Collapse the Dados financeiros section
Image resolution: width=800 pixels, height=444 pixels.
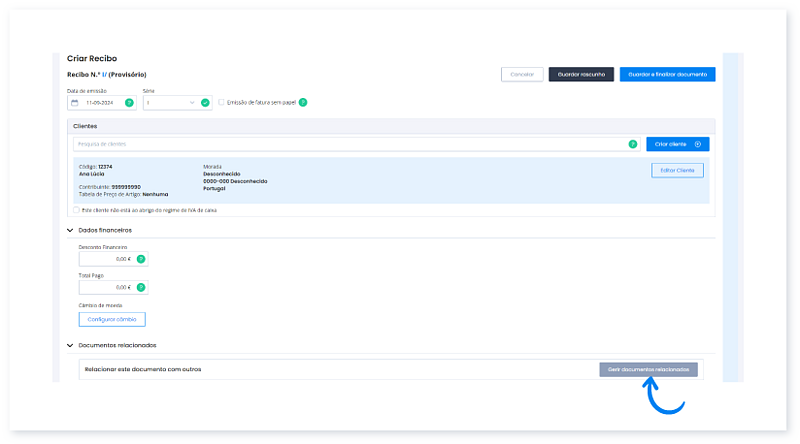(70, 230)
